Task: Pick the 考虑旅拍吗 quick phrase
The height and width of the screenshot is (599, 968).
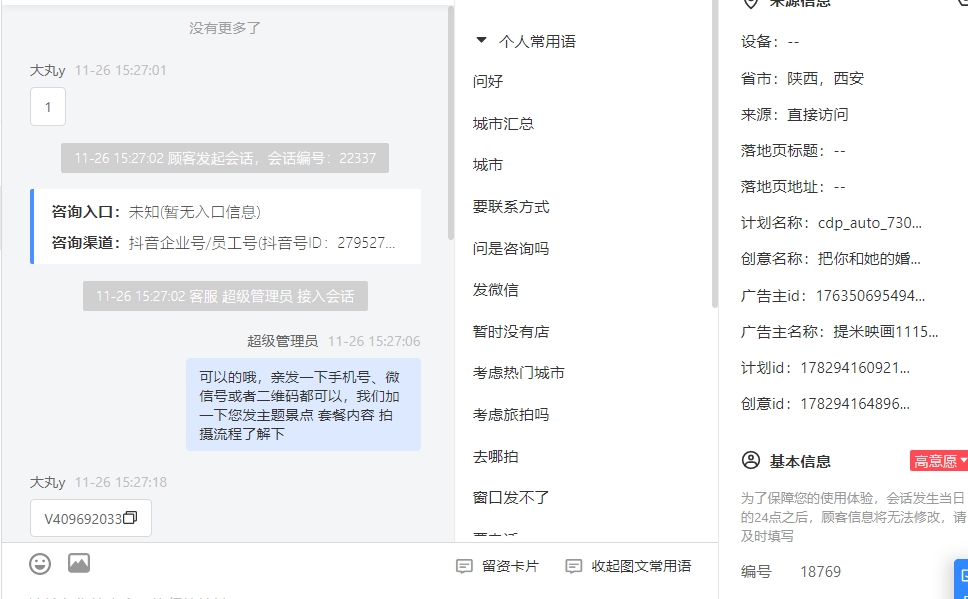Action: (x=511, y=414)
